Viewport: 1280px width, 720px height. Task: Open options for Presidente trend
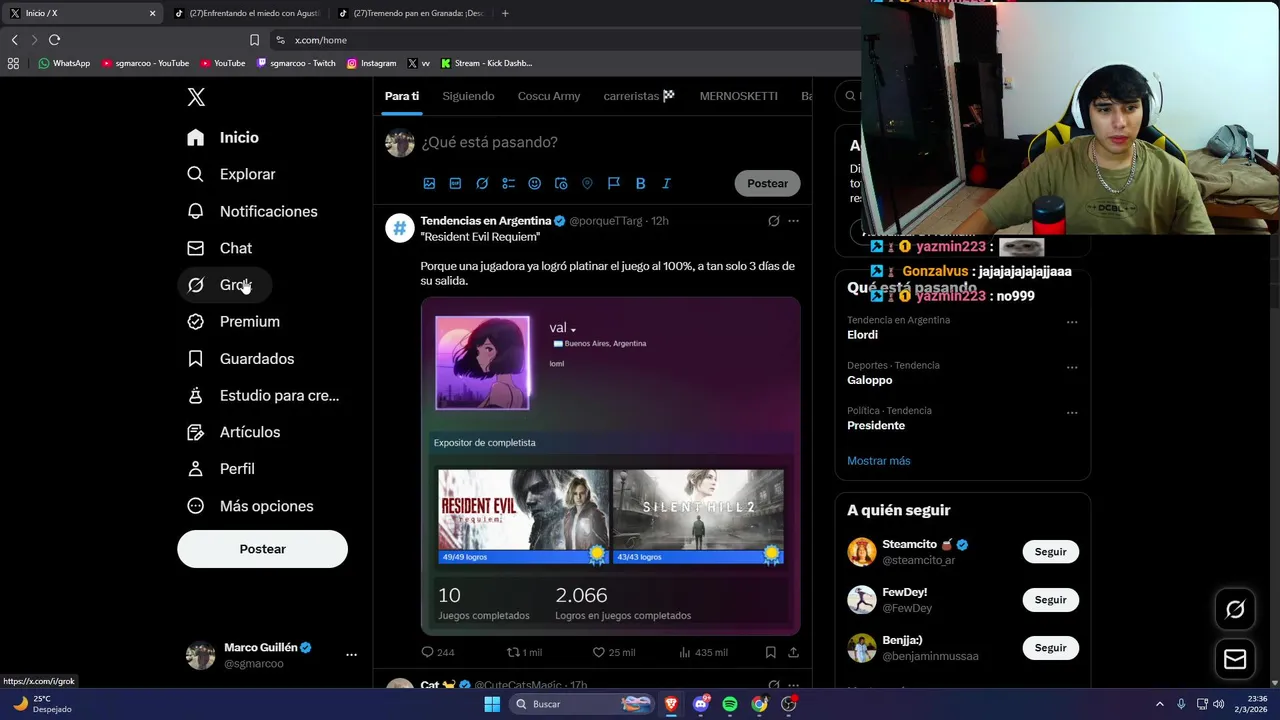[x=1072, y=412]
